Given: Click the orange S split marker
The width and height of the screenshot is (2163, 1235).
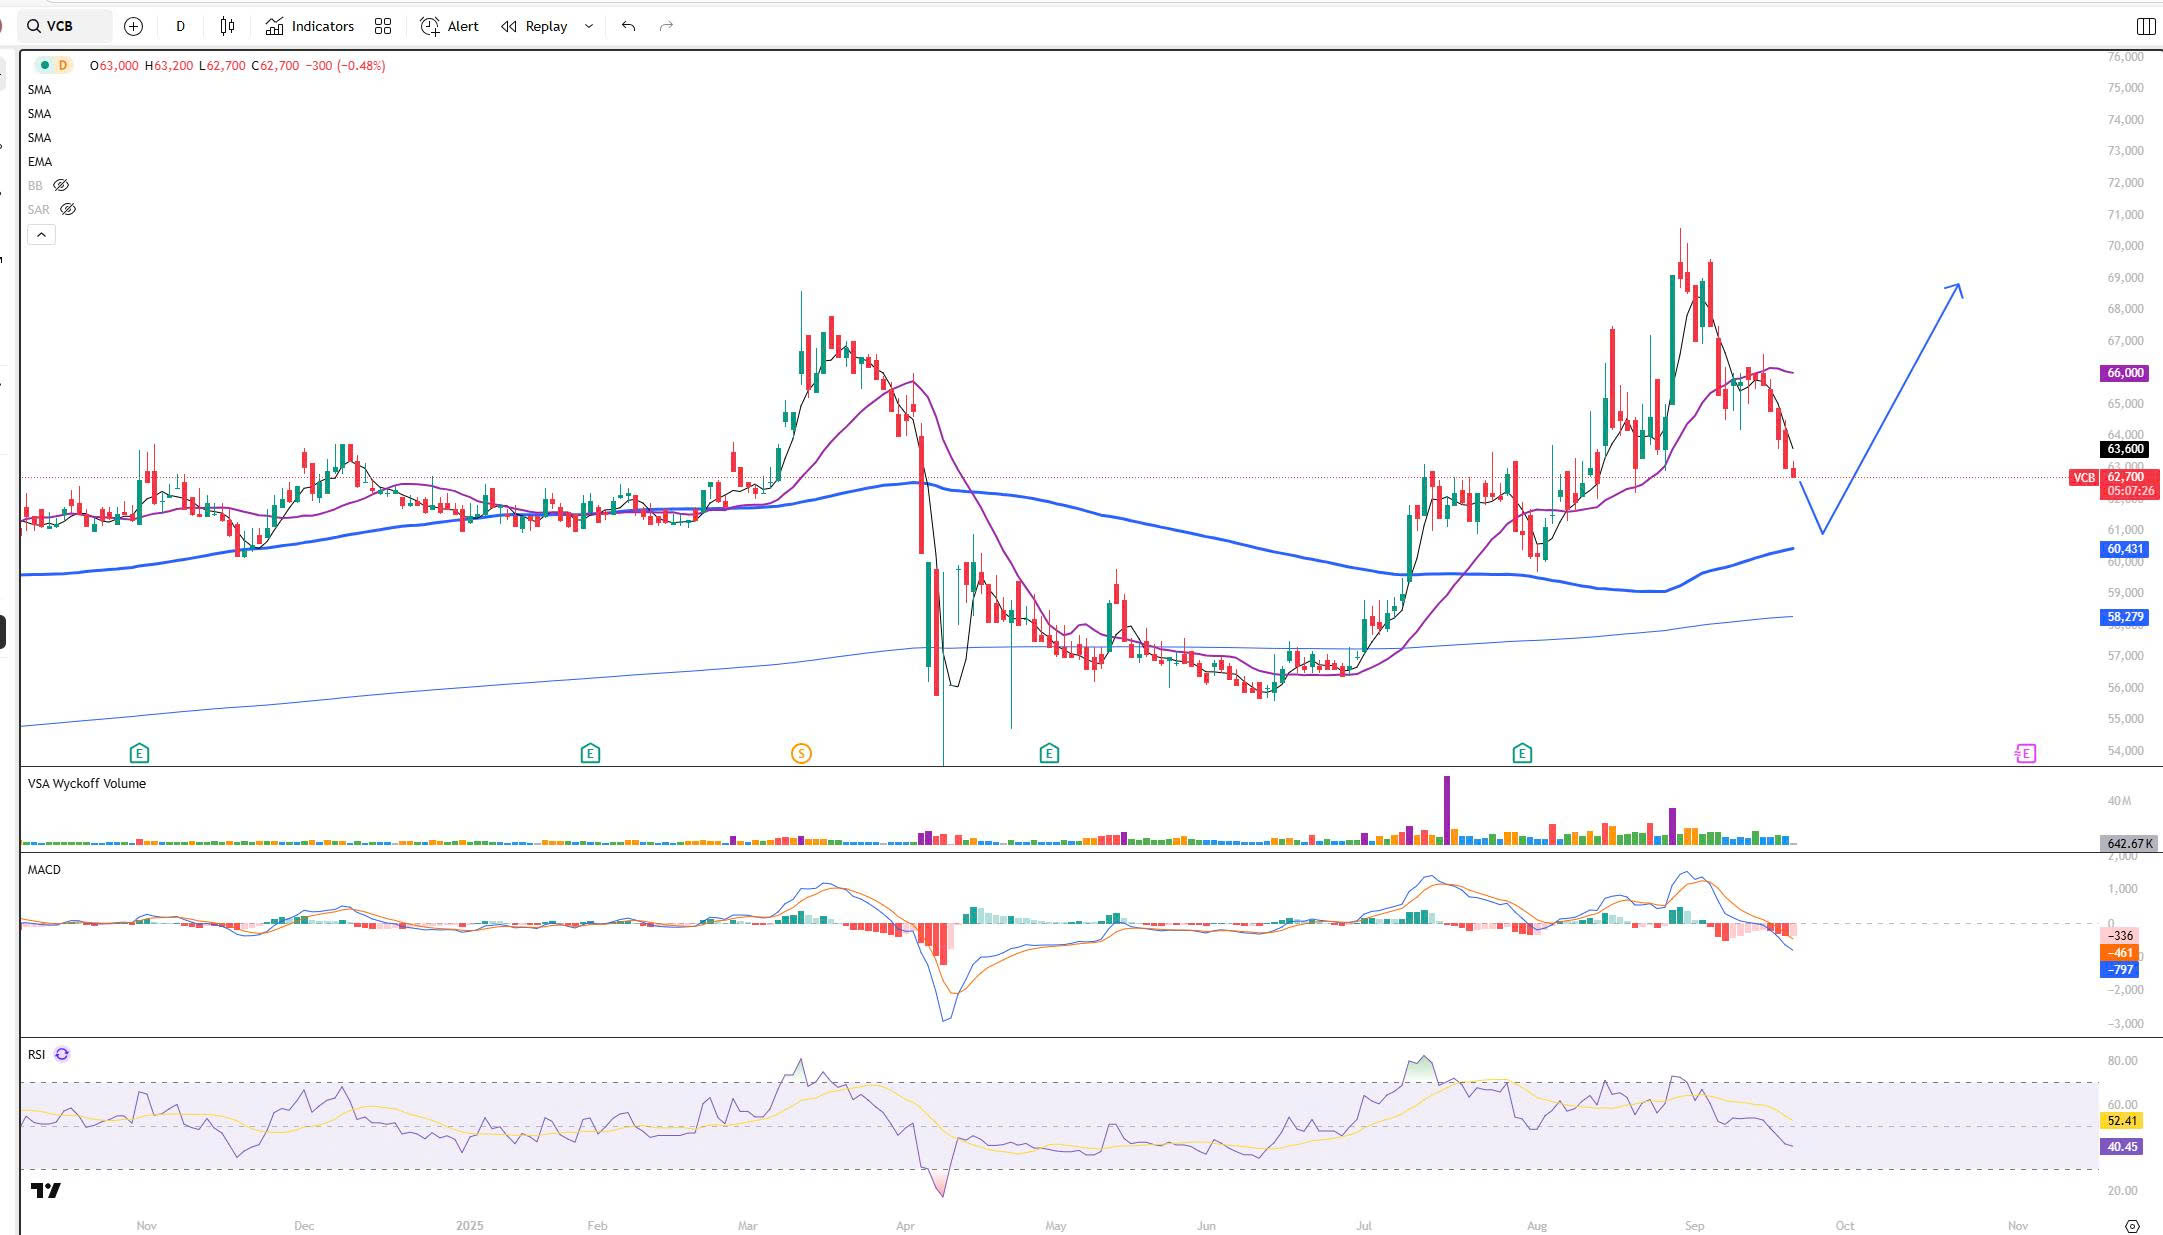Looking at the screenshot, I should [801, 754].
